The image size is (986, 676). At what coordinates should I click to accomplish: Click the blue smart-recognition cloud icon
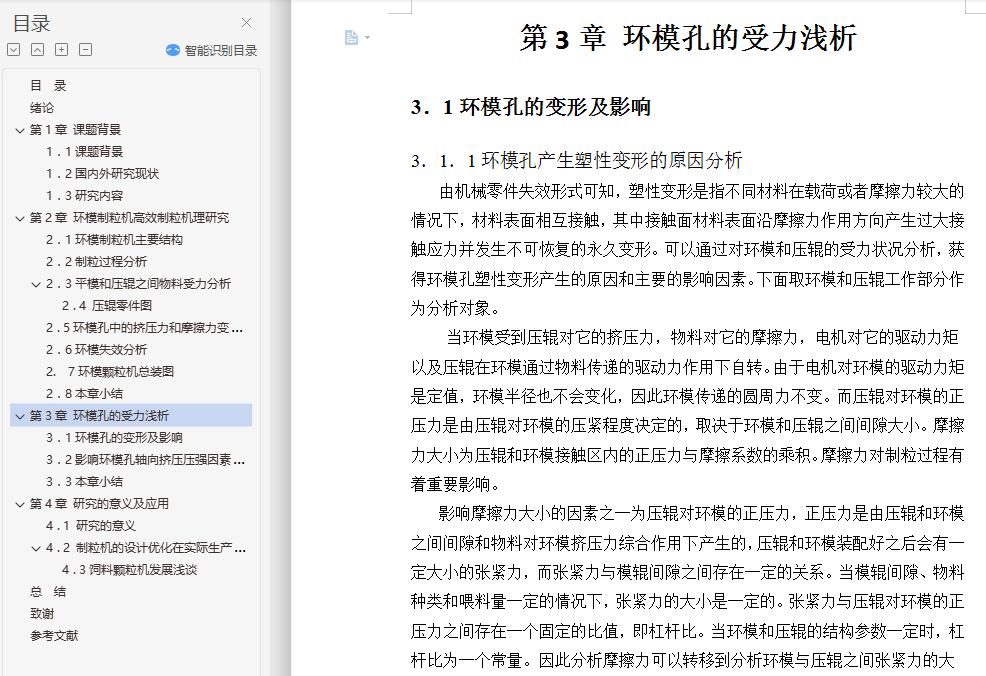[x=173, y=50]
